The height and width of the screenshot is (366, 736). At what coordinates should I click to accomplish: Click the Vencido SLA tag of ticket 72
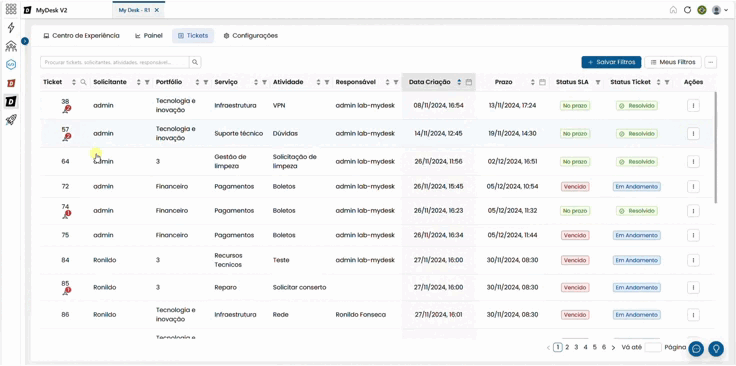[x=575, y=186]
